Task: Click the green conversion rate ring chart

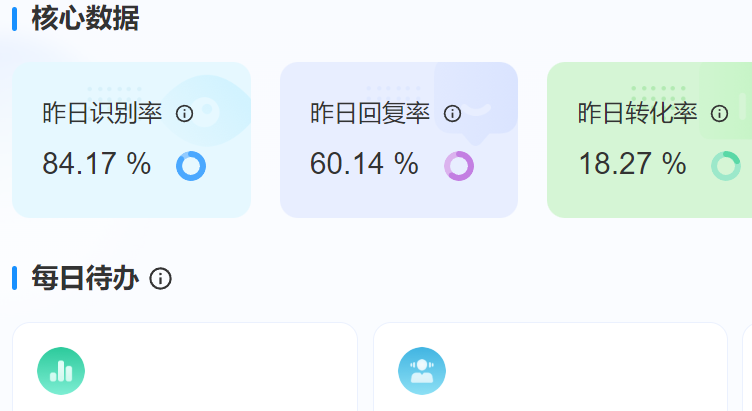Action: [726, 165]
